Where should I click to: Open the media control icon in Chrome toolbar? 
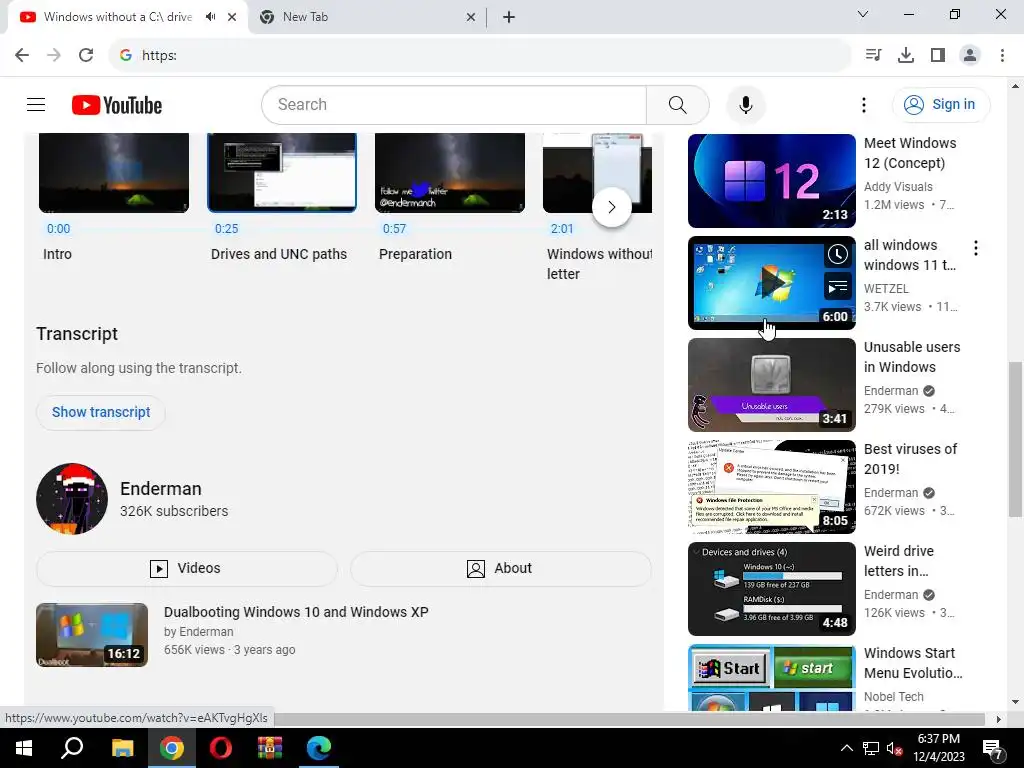click(873, 55)
